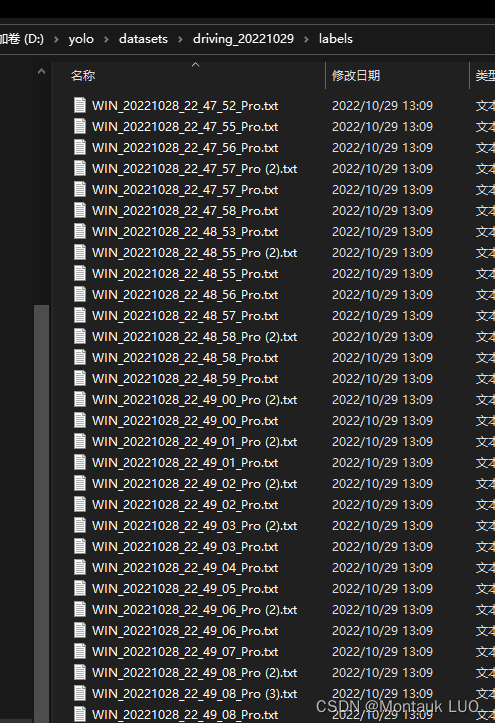
Task: Expand the chevron after driving_20221029 breadcrumb
Action: pyautogui.click(x=306, y=39)
